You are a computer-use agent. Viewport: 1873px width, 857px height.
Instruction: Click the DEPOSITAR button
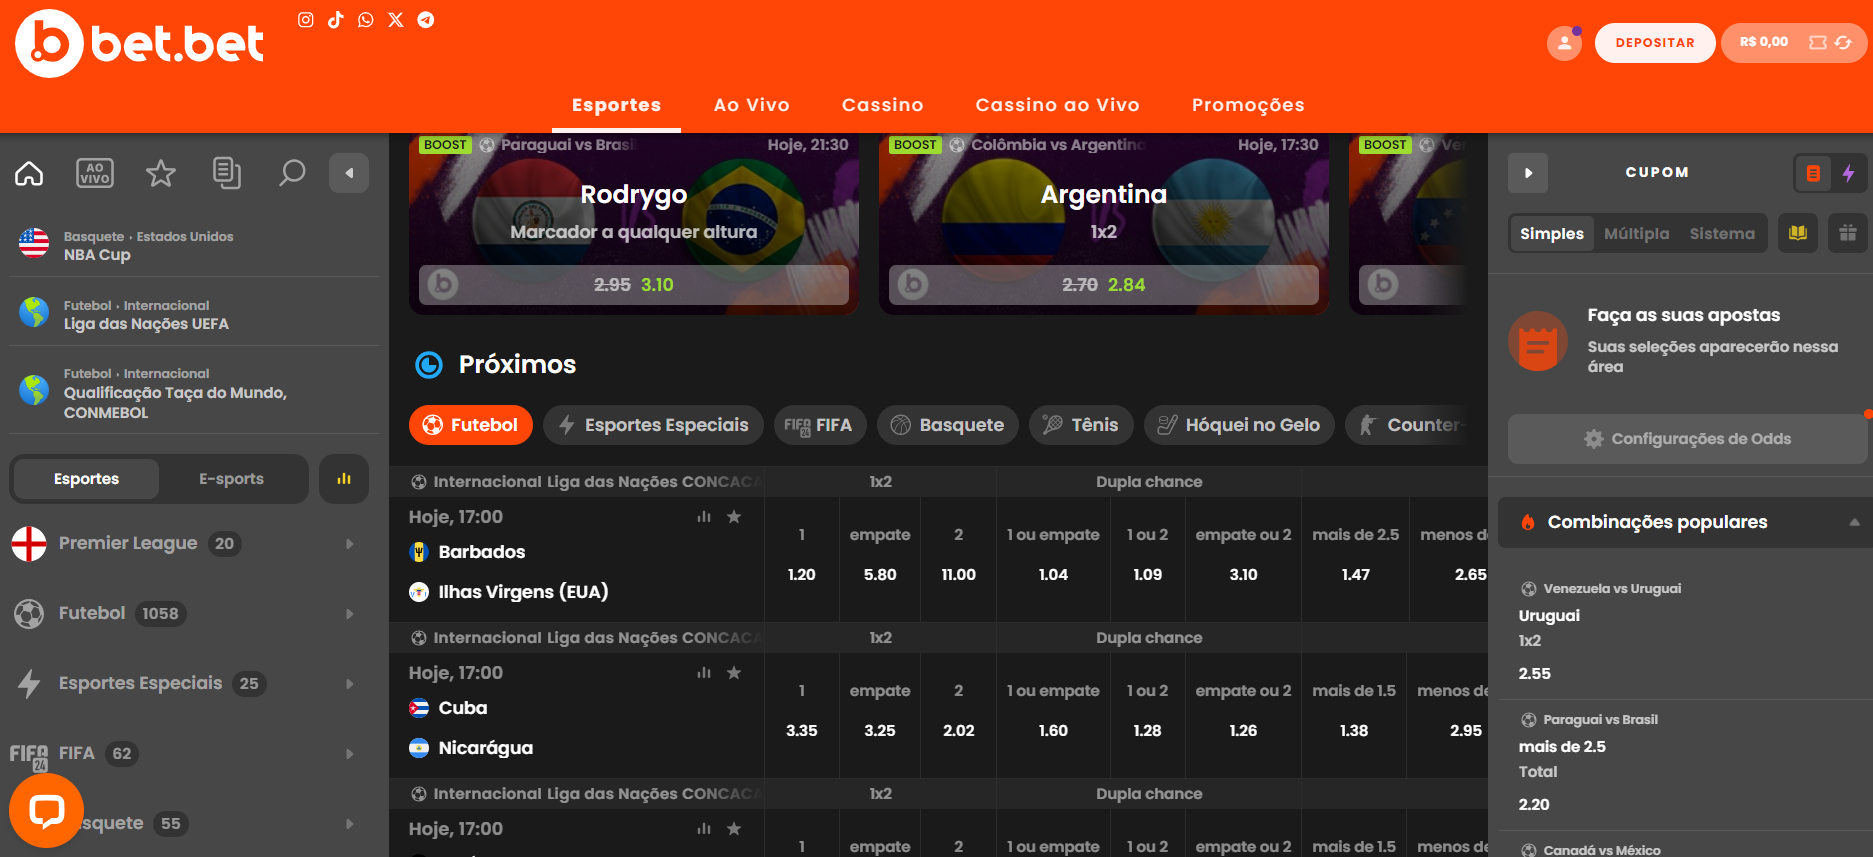pyautogui.click(x=1655, y=43)
